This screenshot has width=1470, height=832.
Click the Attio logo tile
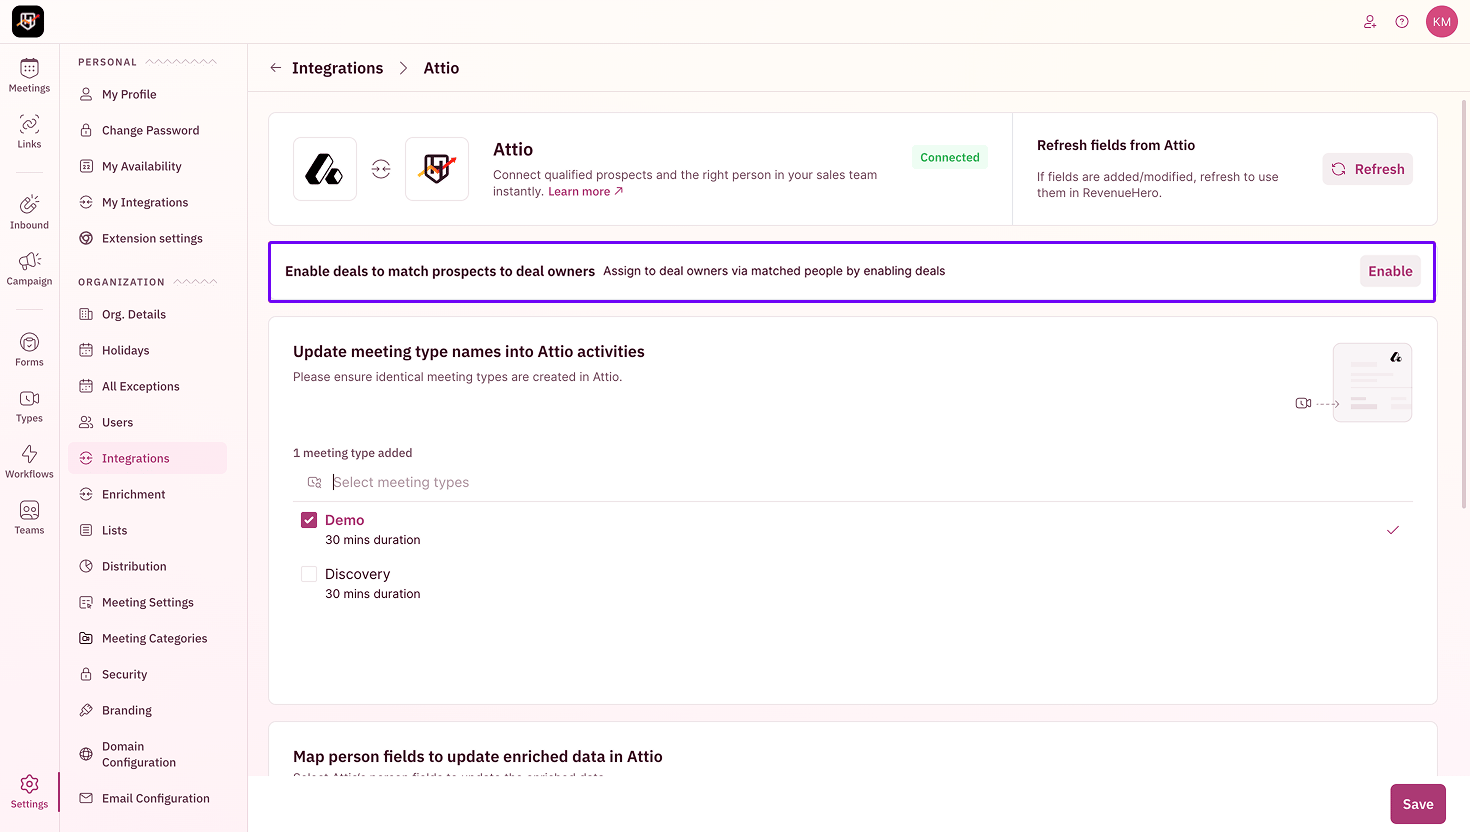tap(325, 169)
